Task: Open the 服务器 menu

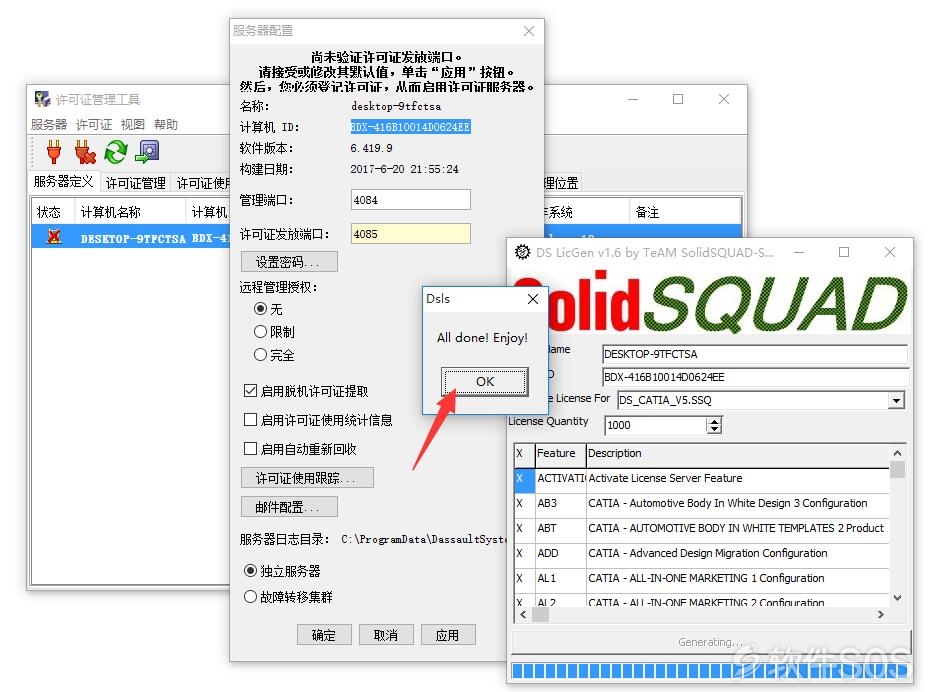Action: coord(49,124)
